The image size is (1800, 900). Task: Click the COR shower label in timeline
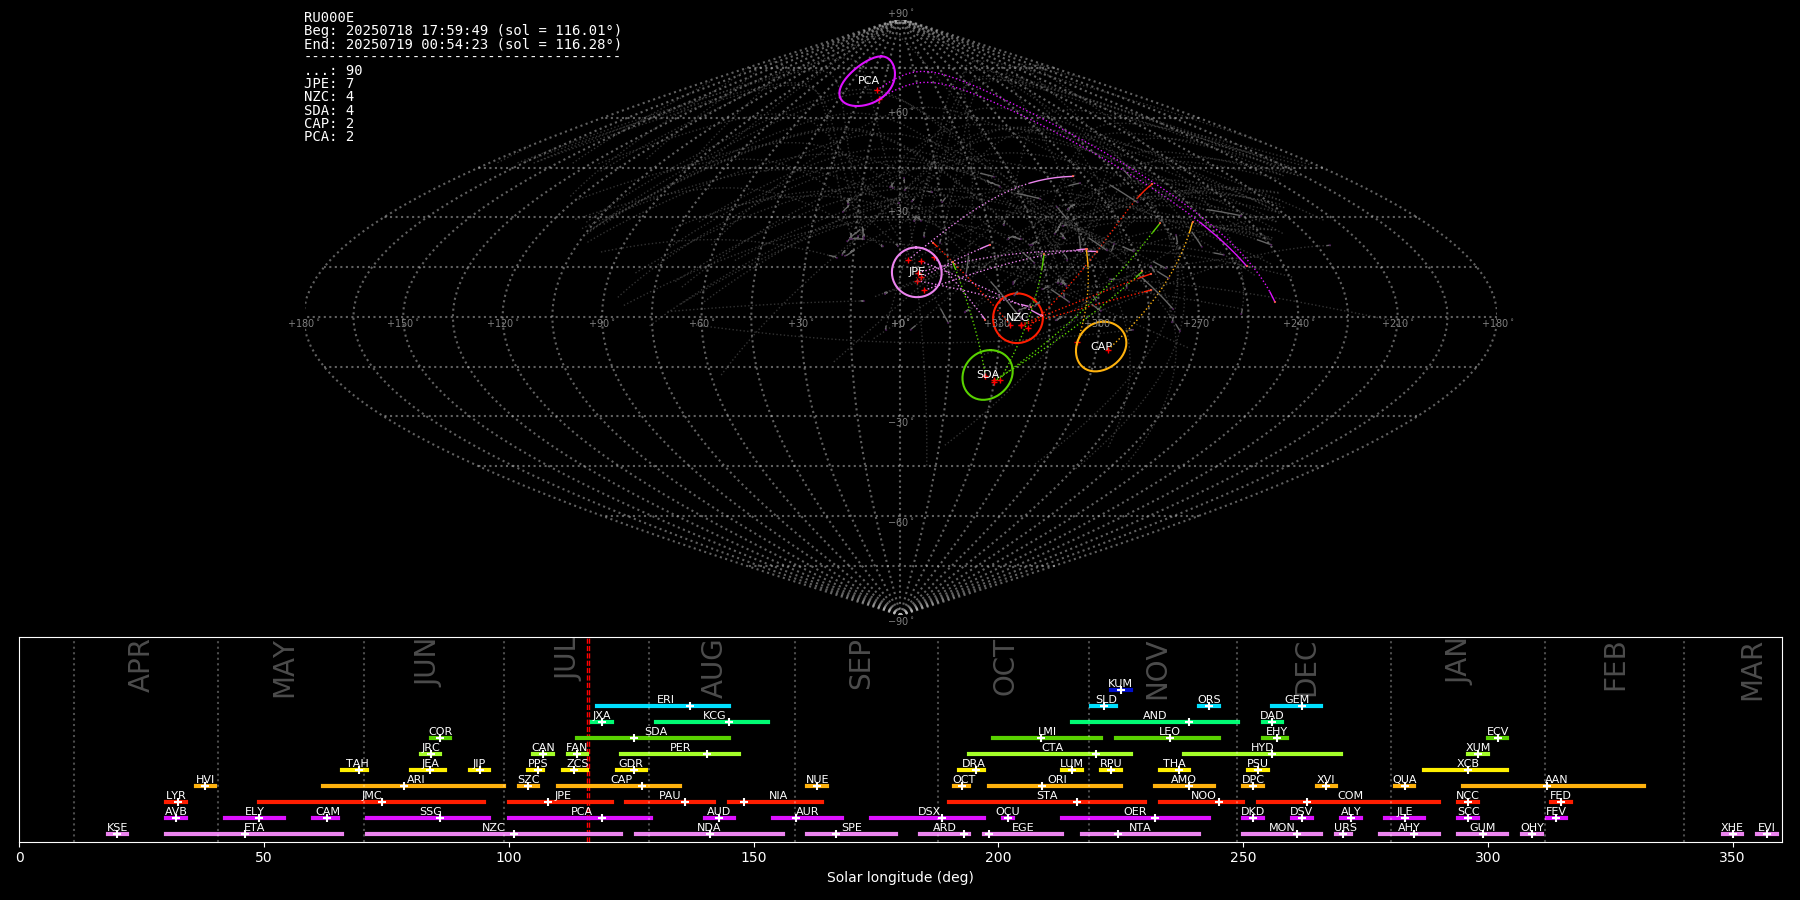441,732
